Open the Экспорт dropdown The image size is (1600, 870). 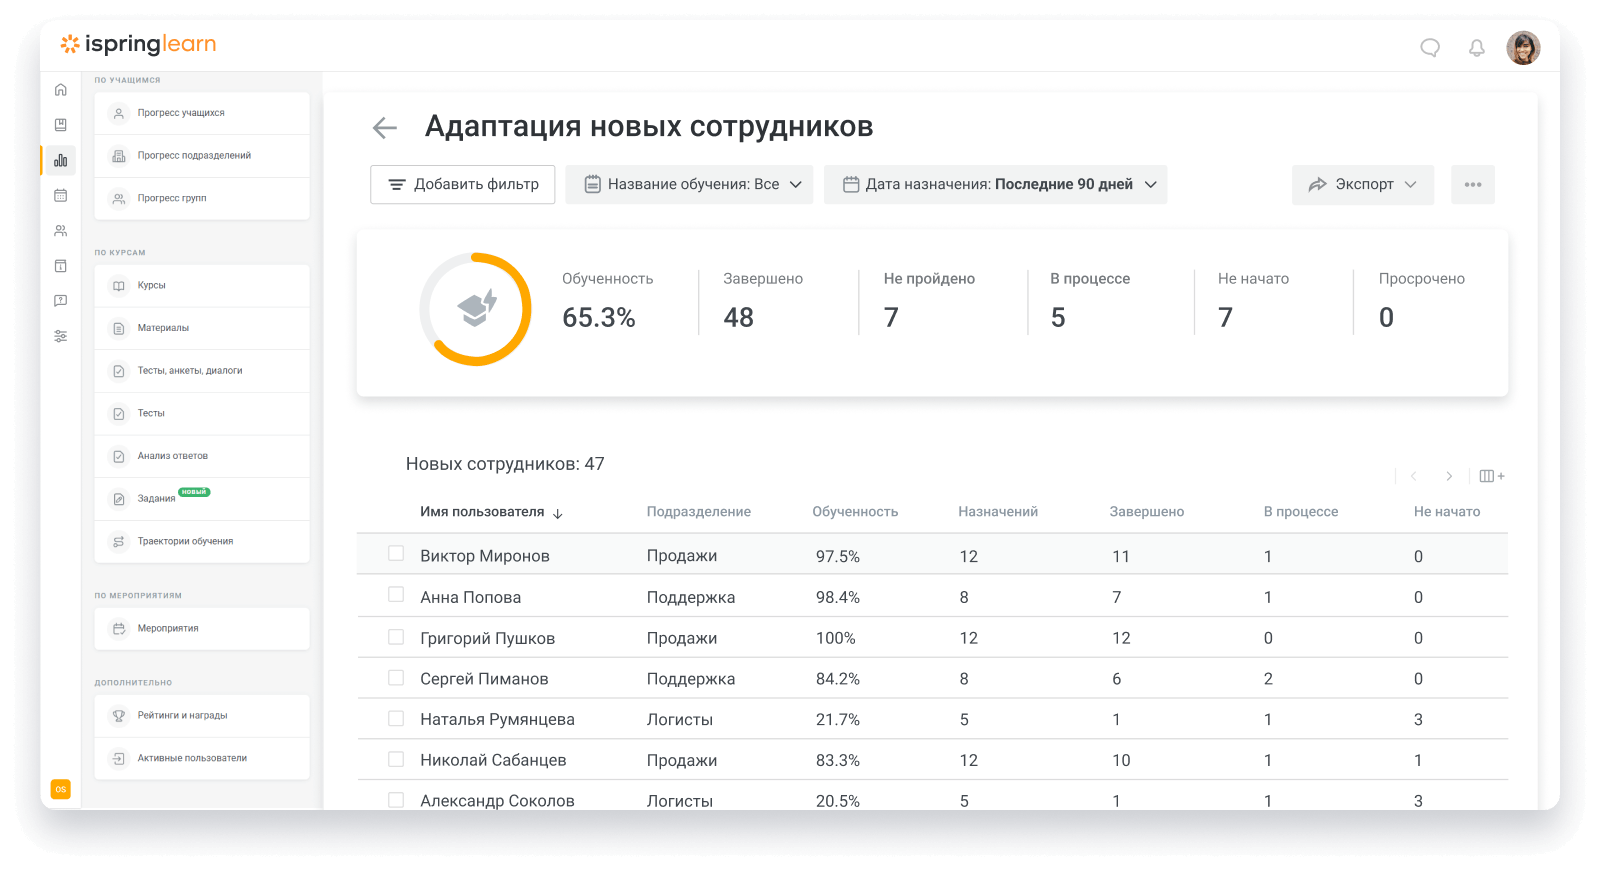(x=1363, y=185)
